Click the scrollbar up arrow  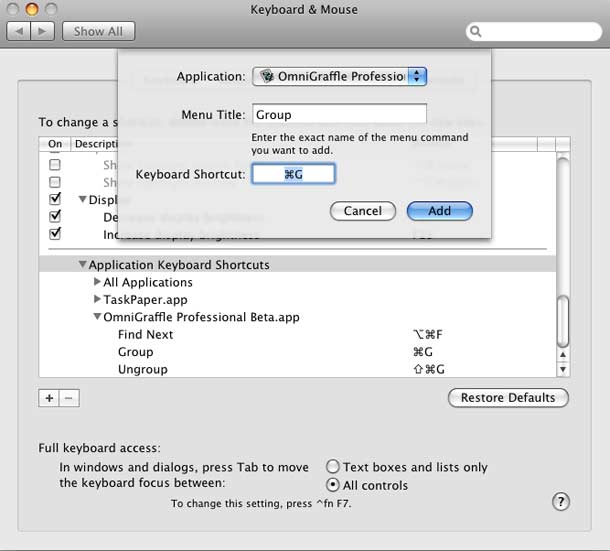(563, 354)
